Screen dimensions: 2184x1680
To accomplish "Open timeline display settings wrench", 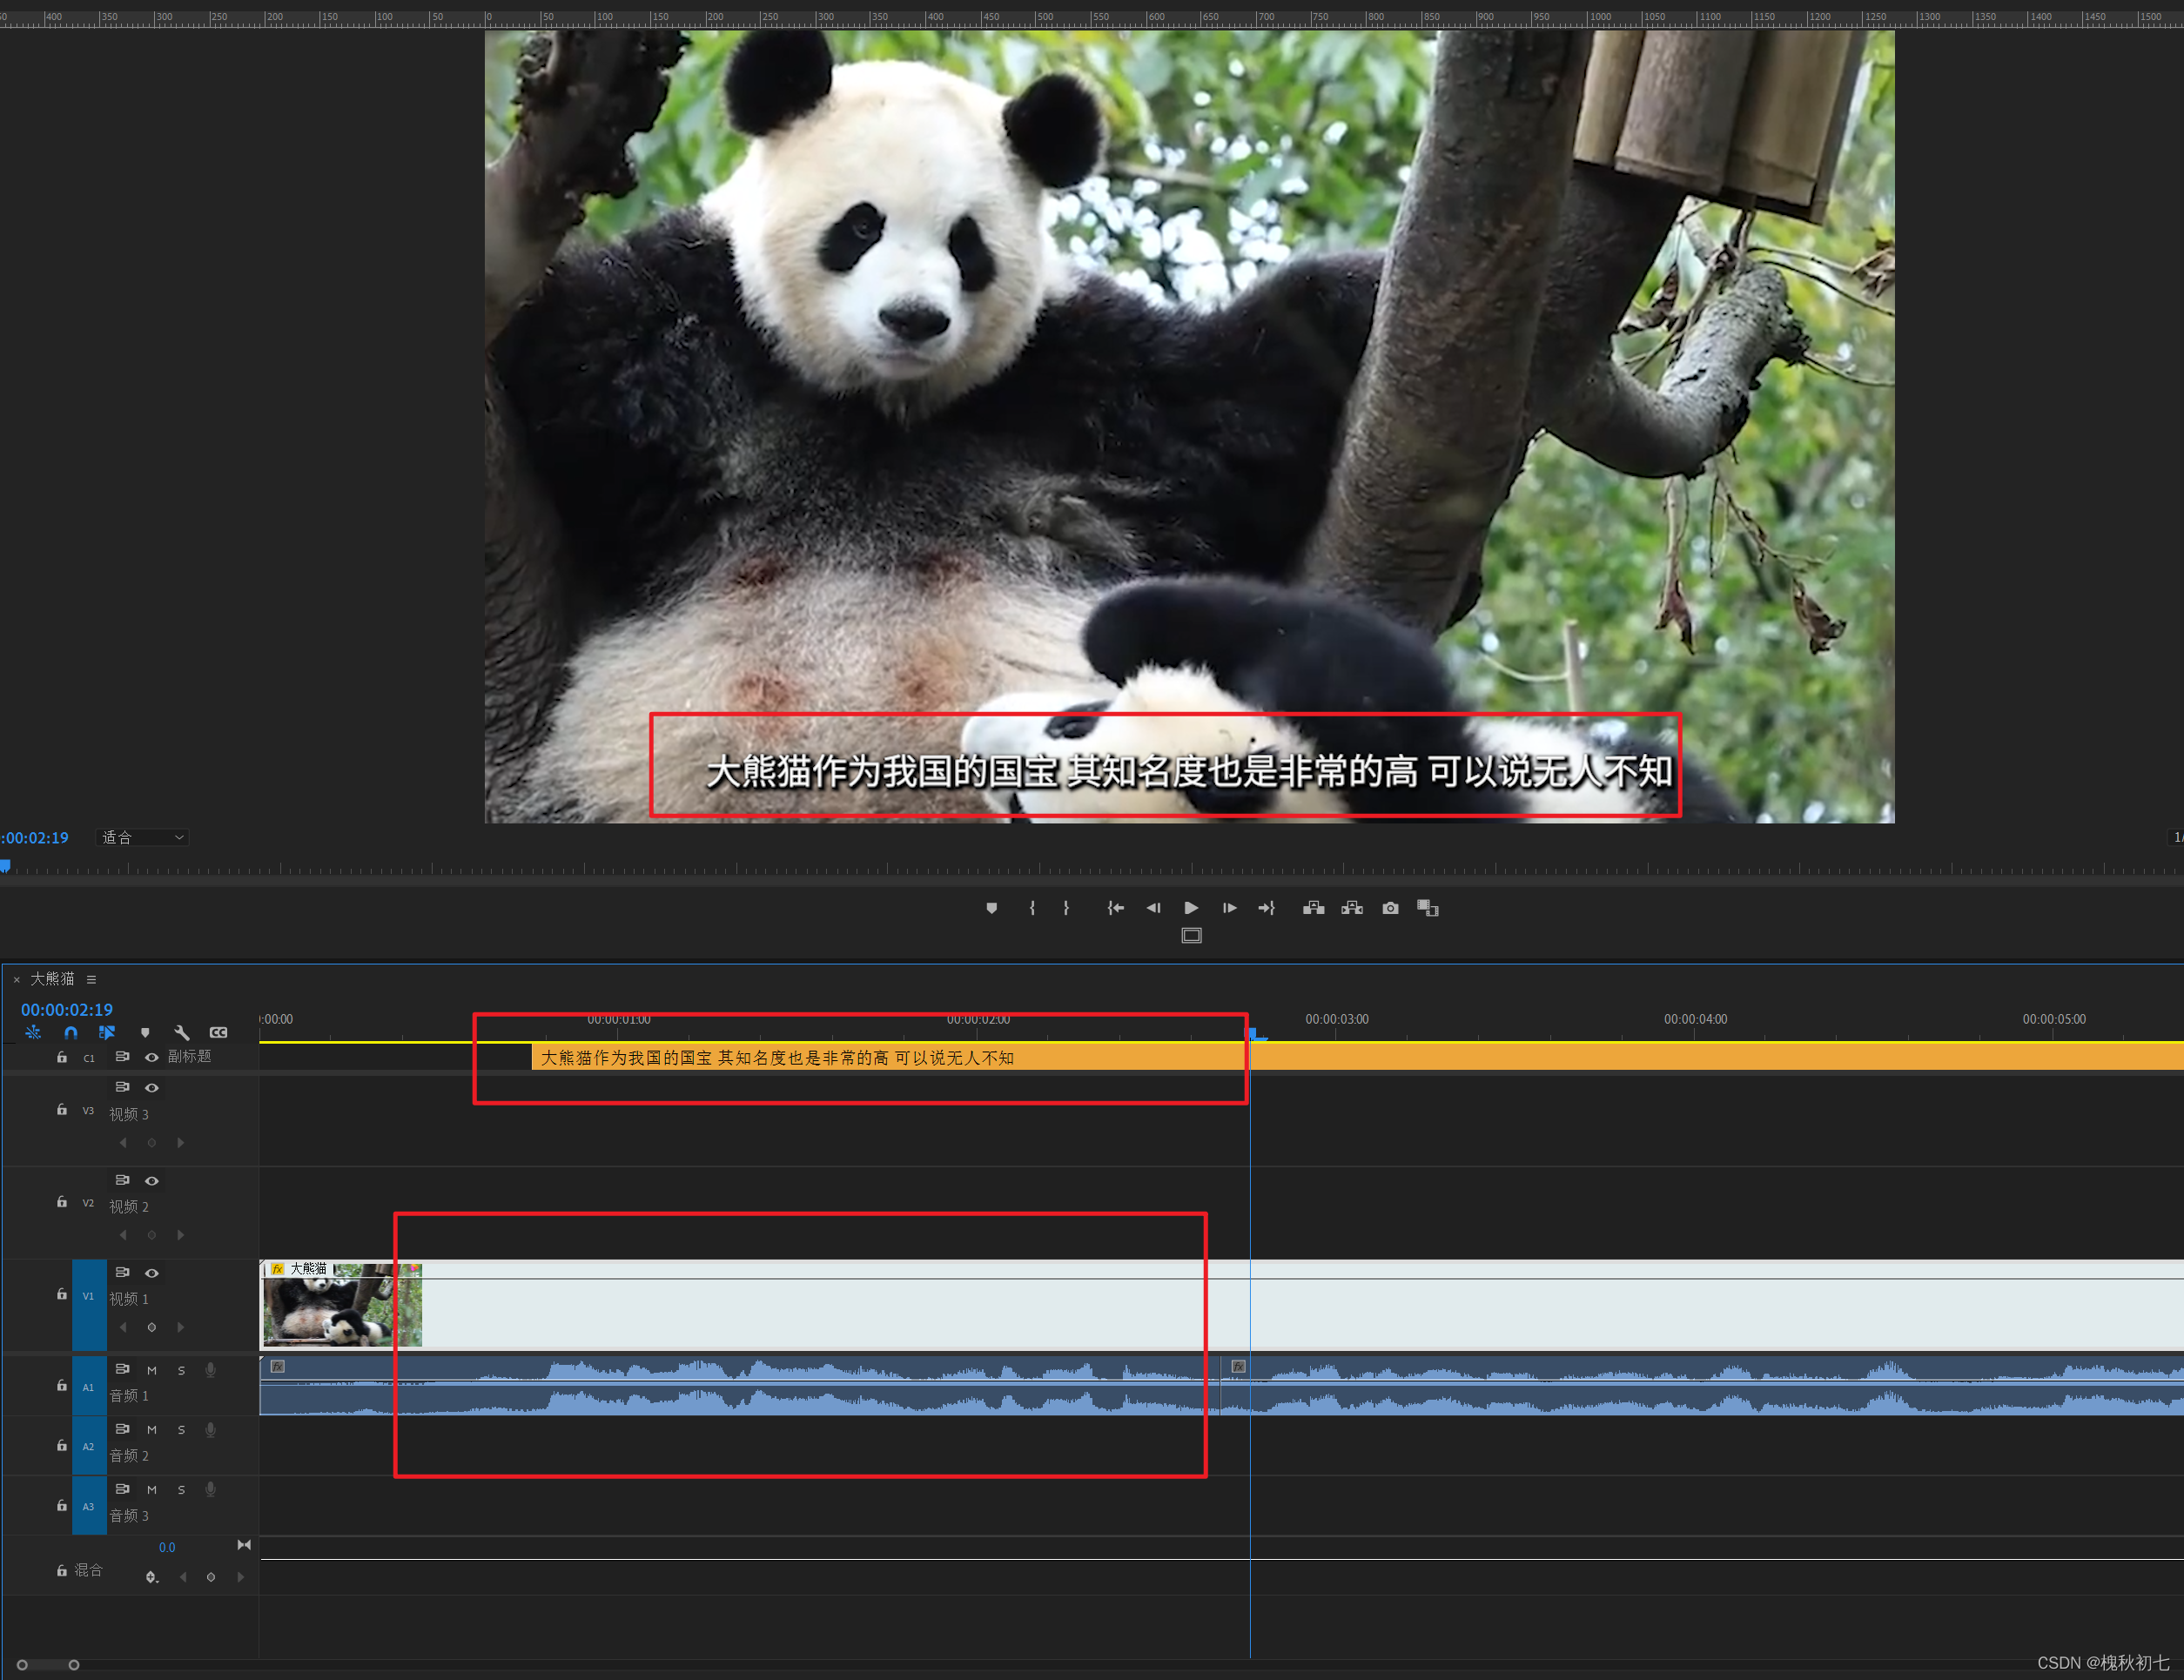I will [181, 1033].
